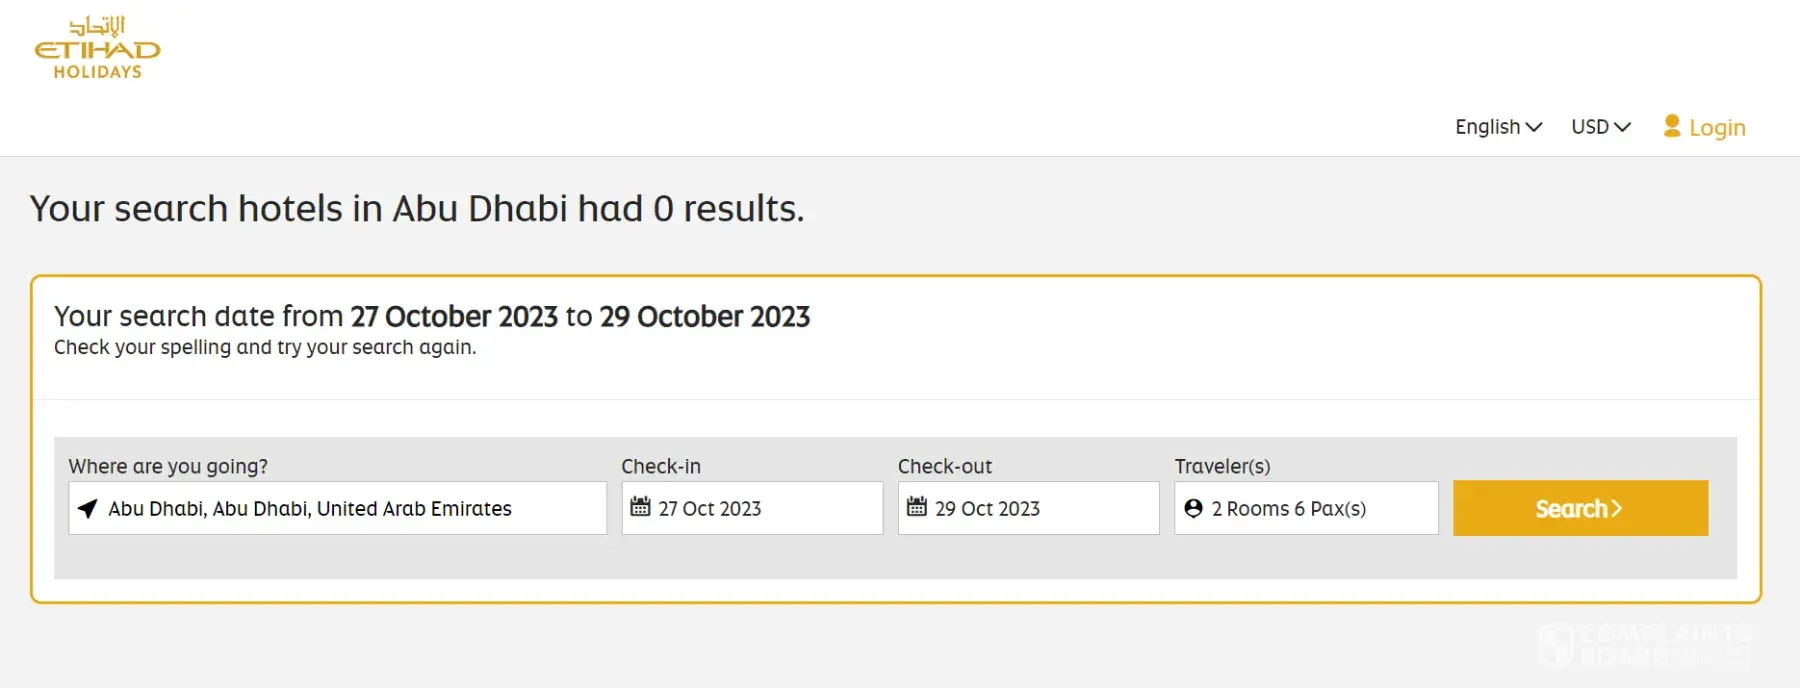Click the '0 results' search heading
The width and height of the screenshot is (1800, 688).
pyautogui.click(x=416, y=209)
